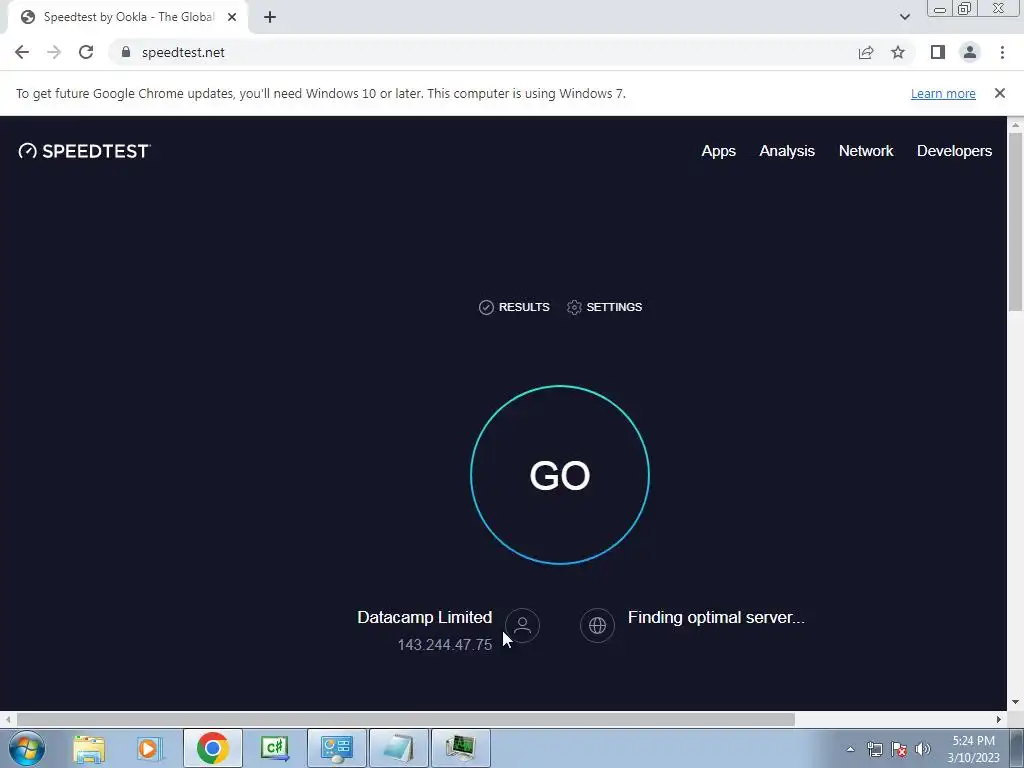The image size is (1024, 768).
Task: Click the SPEEDTEST logo
Action: point(84,151)
